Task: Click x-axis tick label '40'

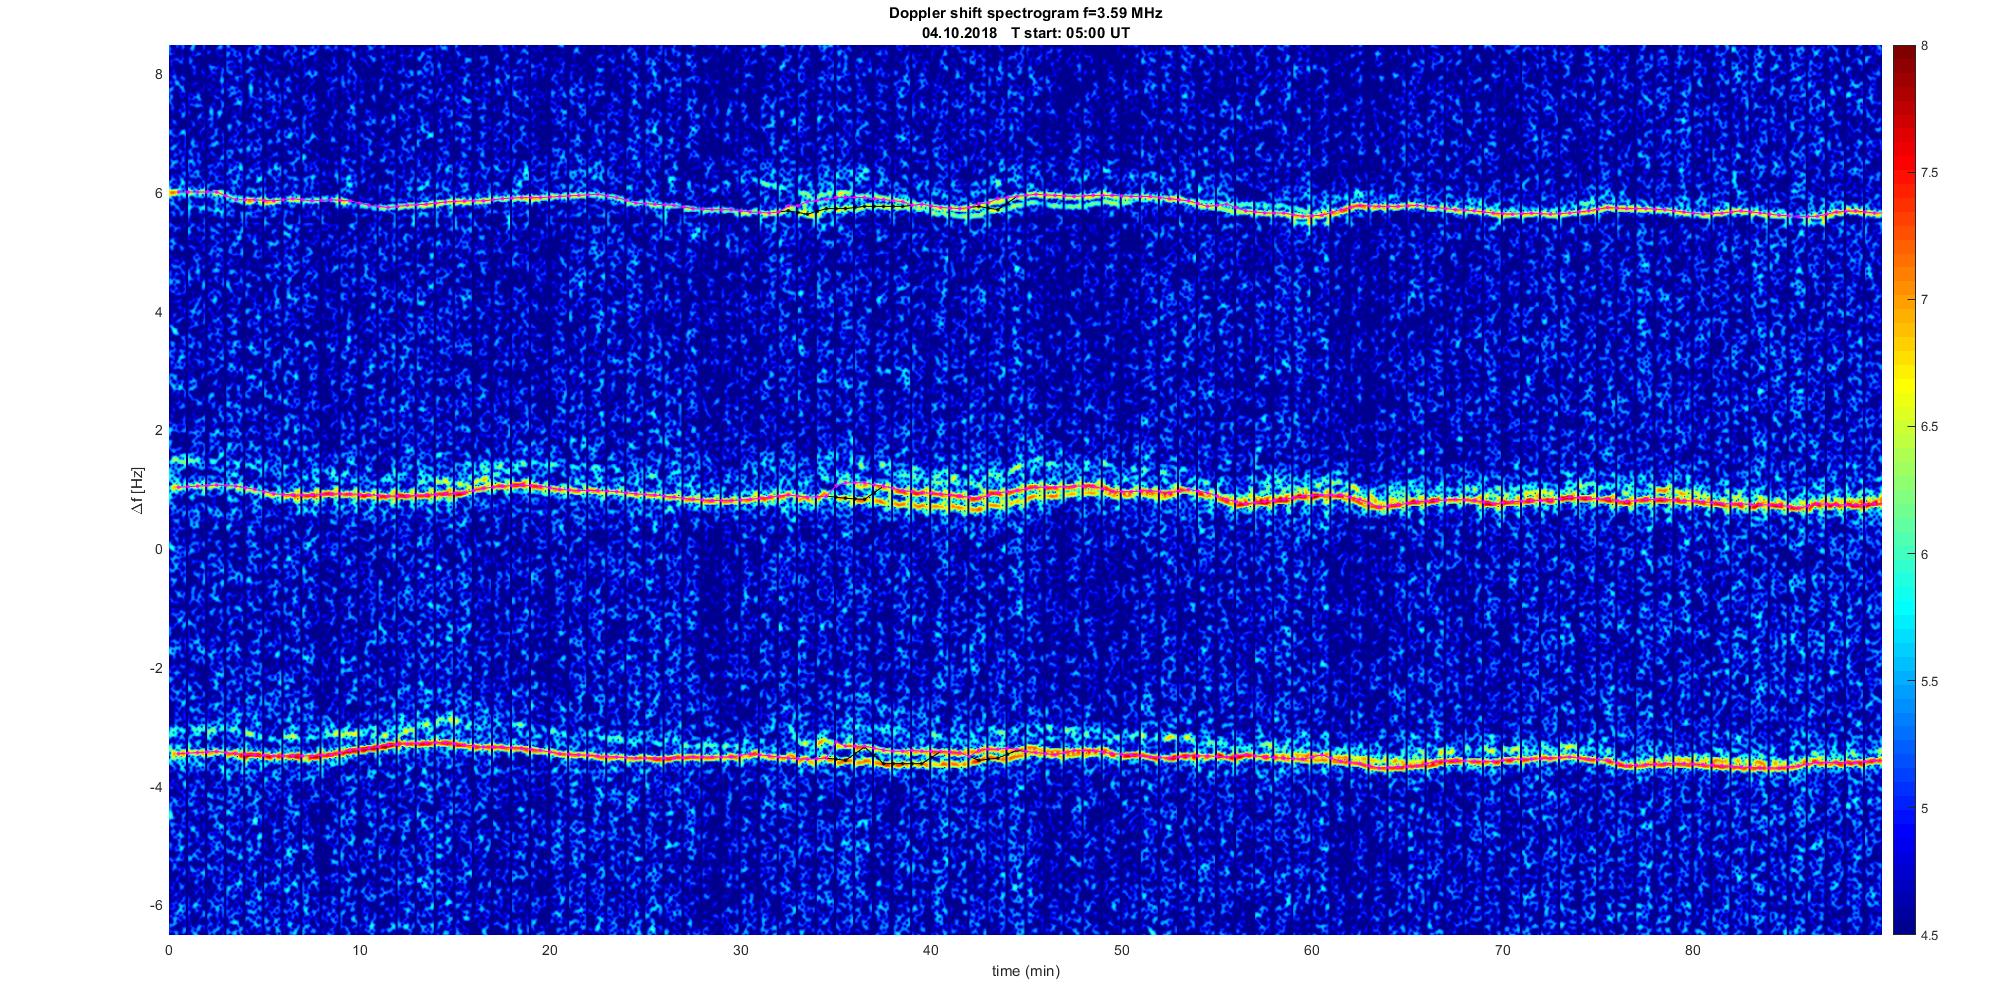Action: (x=930, y=950)
